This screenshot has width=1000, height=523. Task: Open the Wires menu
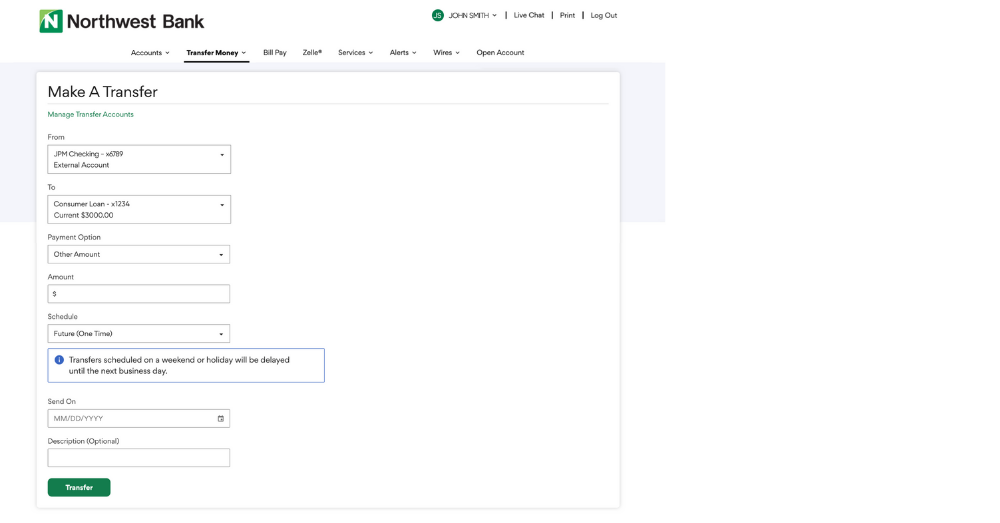click(446, 53)
